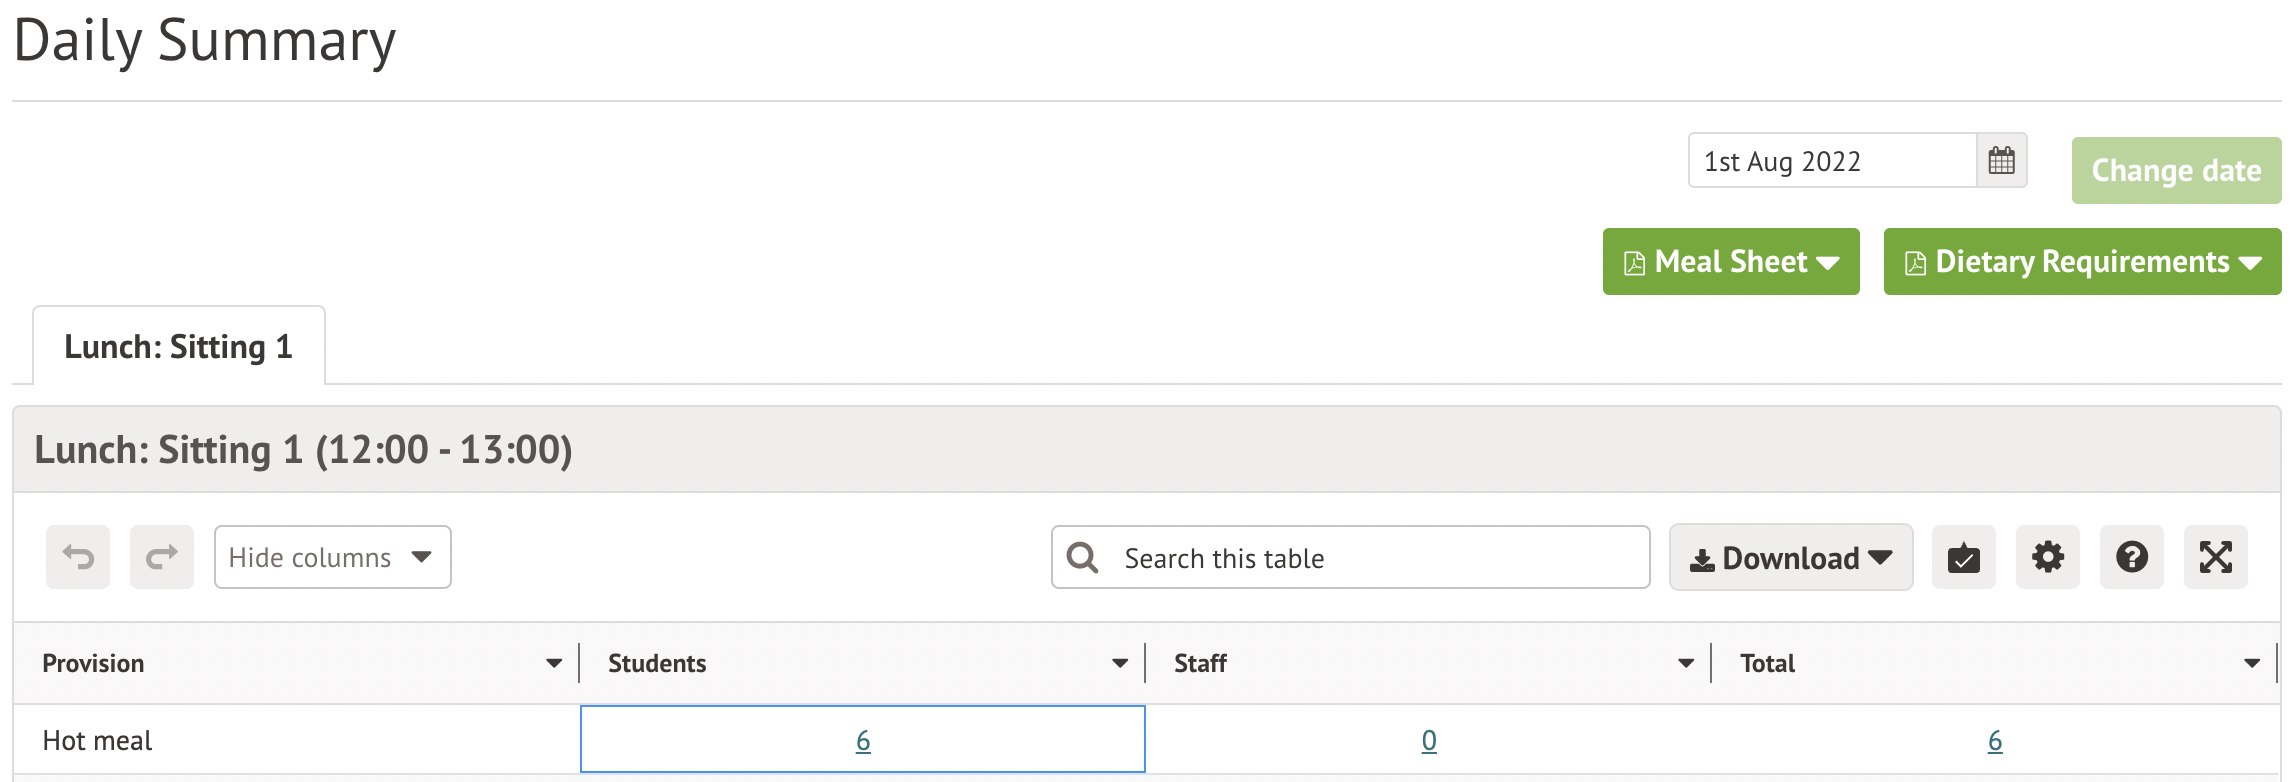2294x782 pixels.
Task: Open Dietary Requirements dropdown
Action: pyautogui.click(x=2081, y=262)
